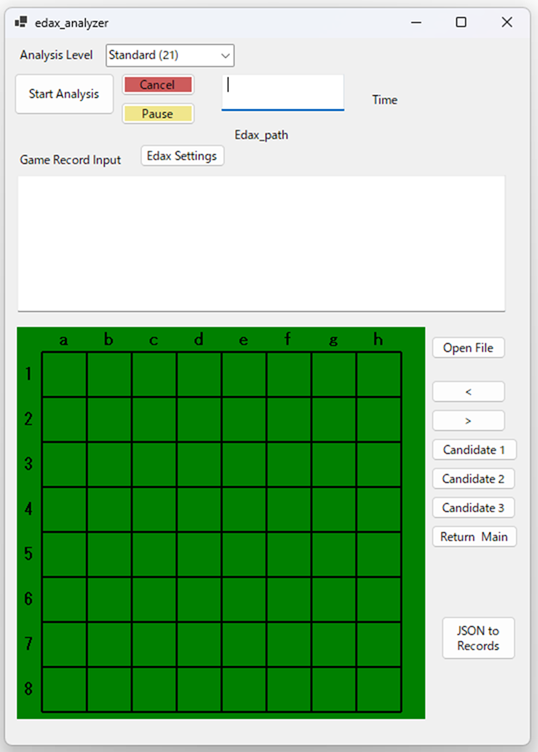Viewport: 538px width, 752px height.
Task: Click board square a1
Action: pyautogui.click(x=65, y=375)
